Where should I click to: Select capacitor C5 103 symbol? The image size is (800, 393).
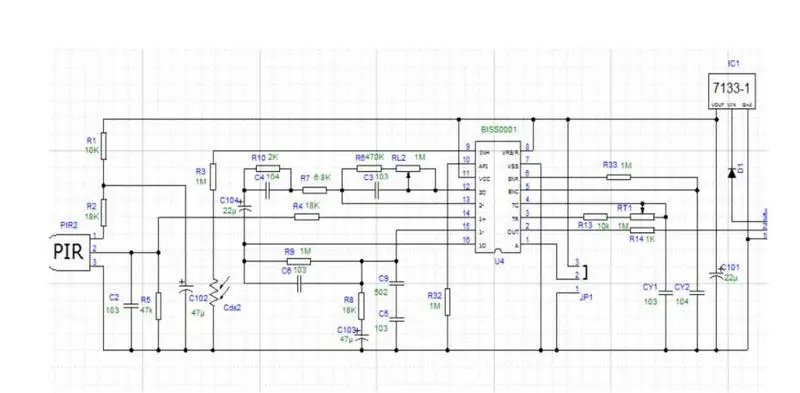(396, 320)
